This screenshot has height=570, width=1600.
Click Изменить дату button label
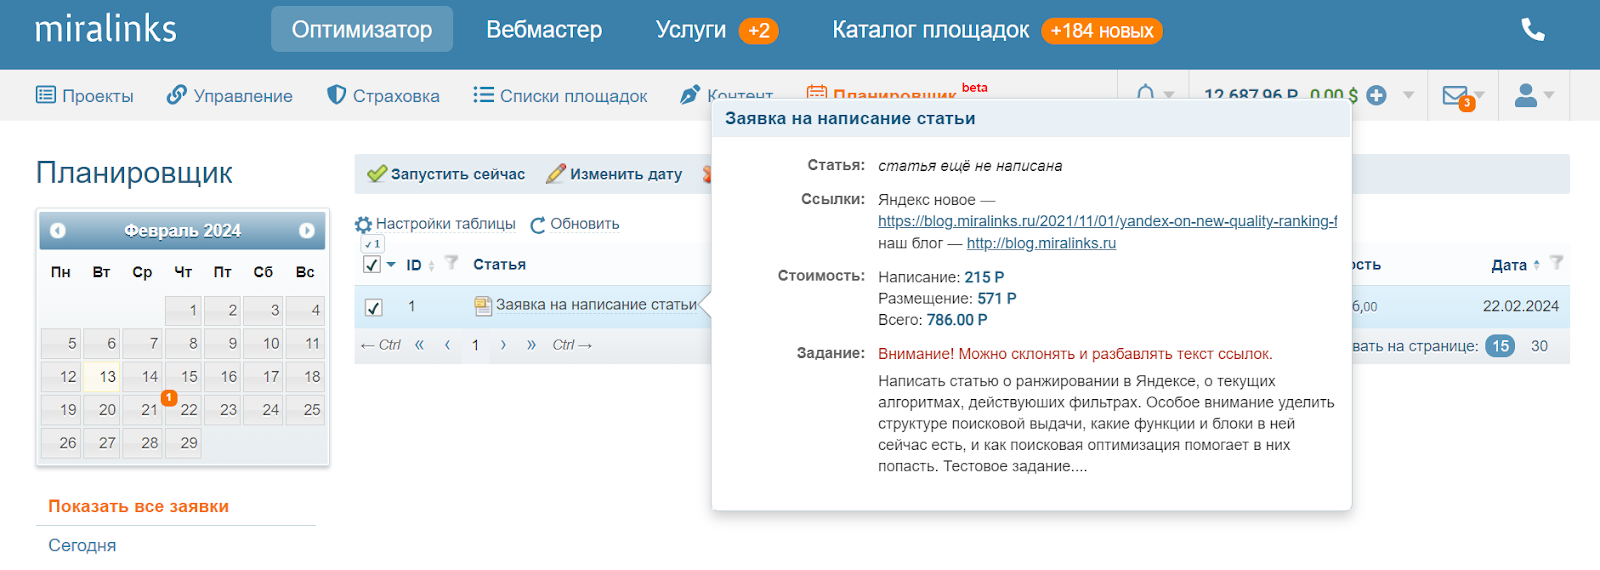[x=626, y=174]
